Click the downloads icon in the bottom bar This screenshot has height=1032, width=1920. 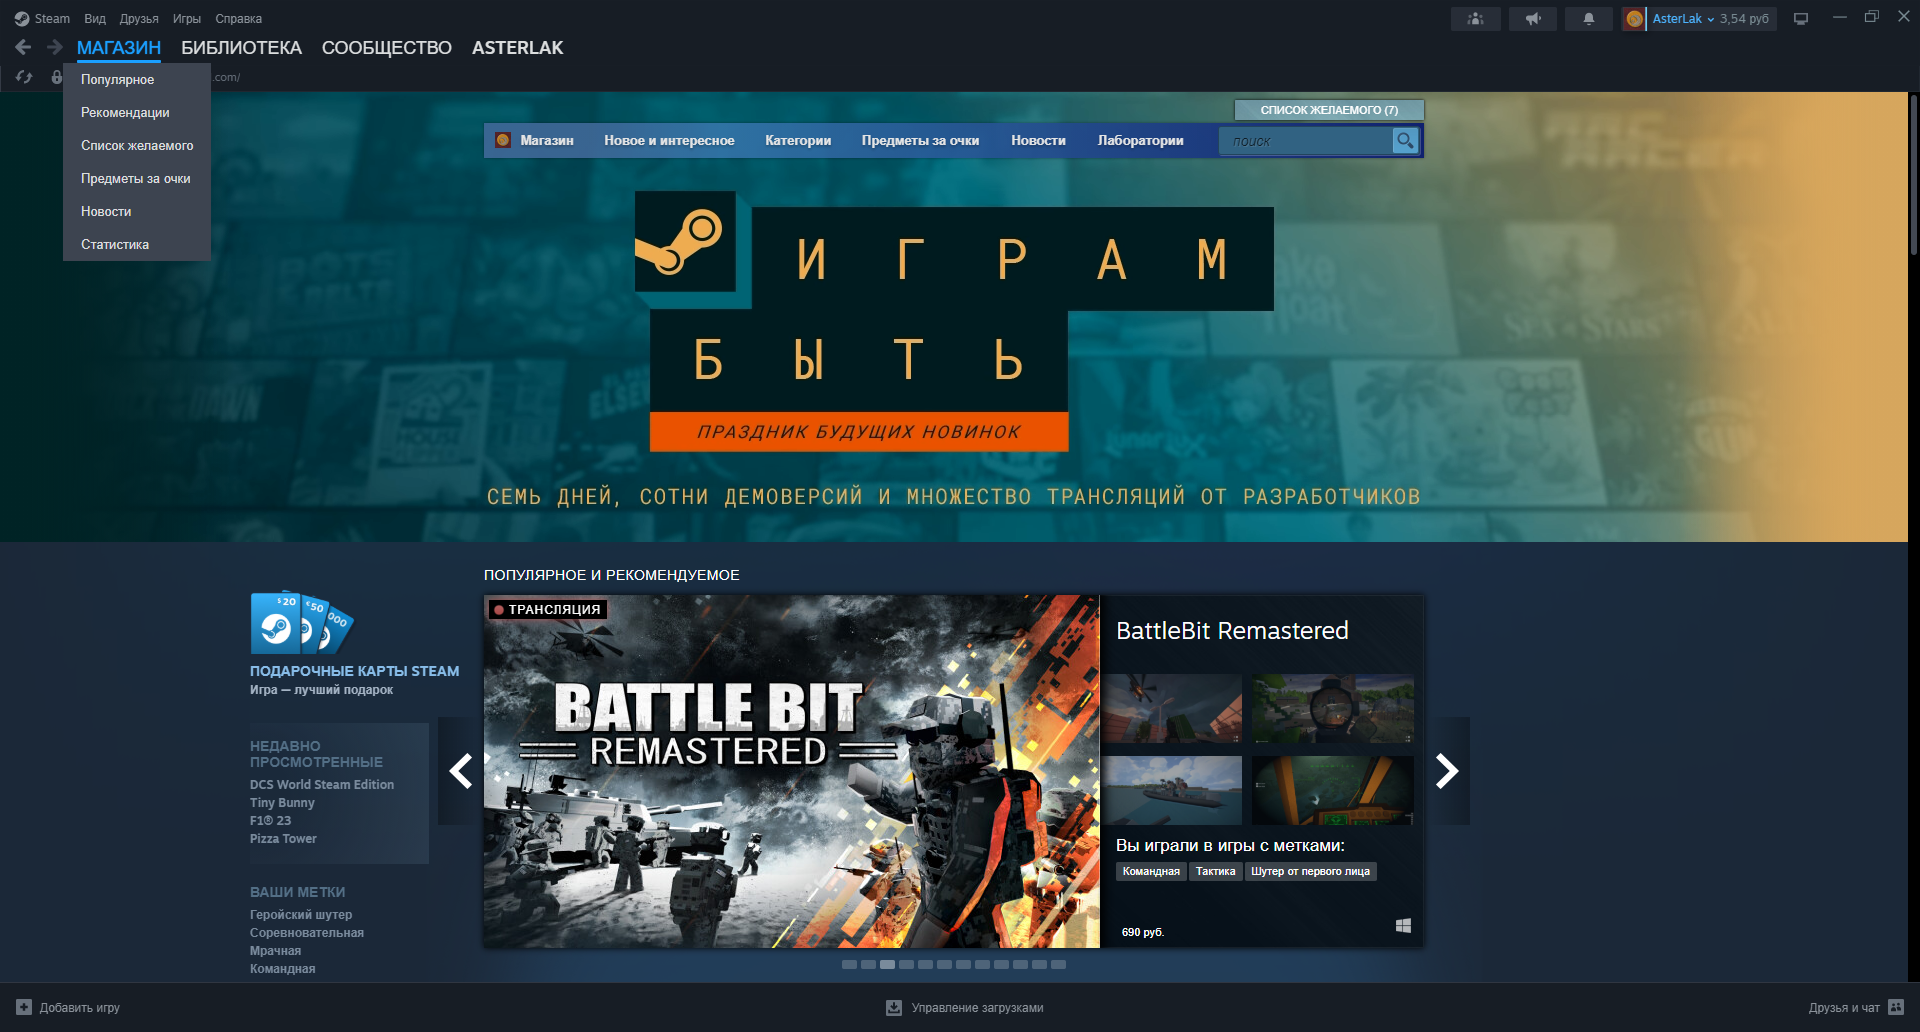[894, 1007]
